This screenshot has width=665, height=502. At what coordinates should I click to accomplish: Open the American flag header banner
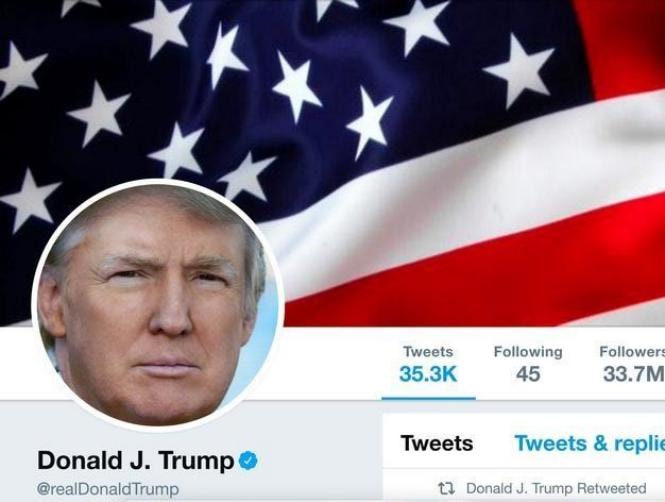tap(332, 163)
